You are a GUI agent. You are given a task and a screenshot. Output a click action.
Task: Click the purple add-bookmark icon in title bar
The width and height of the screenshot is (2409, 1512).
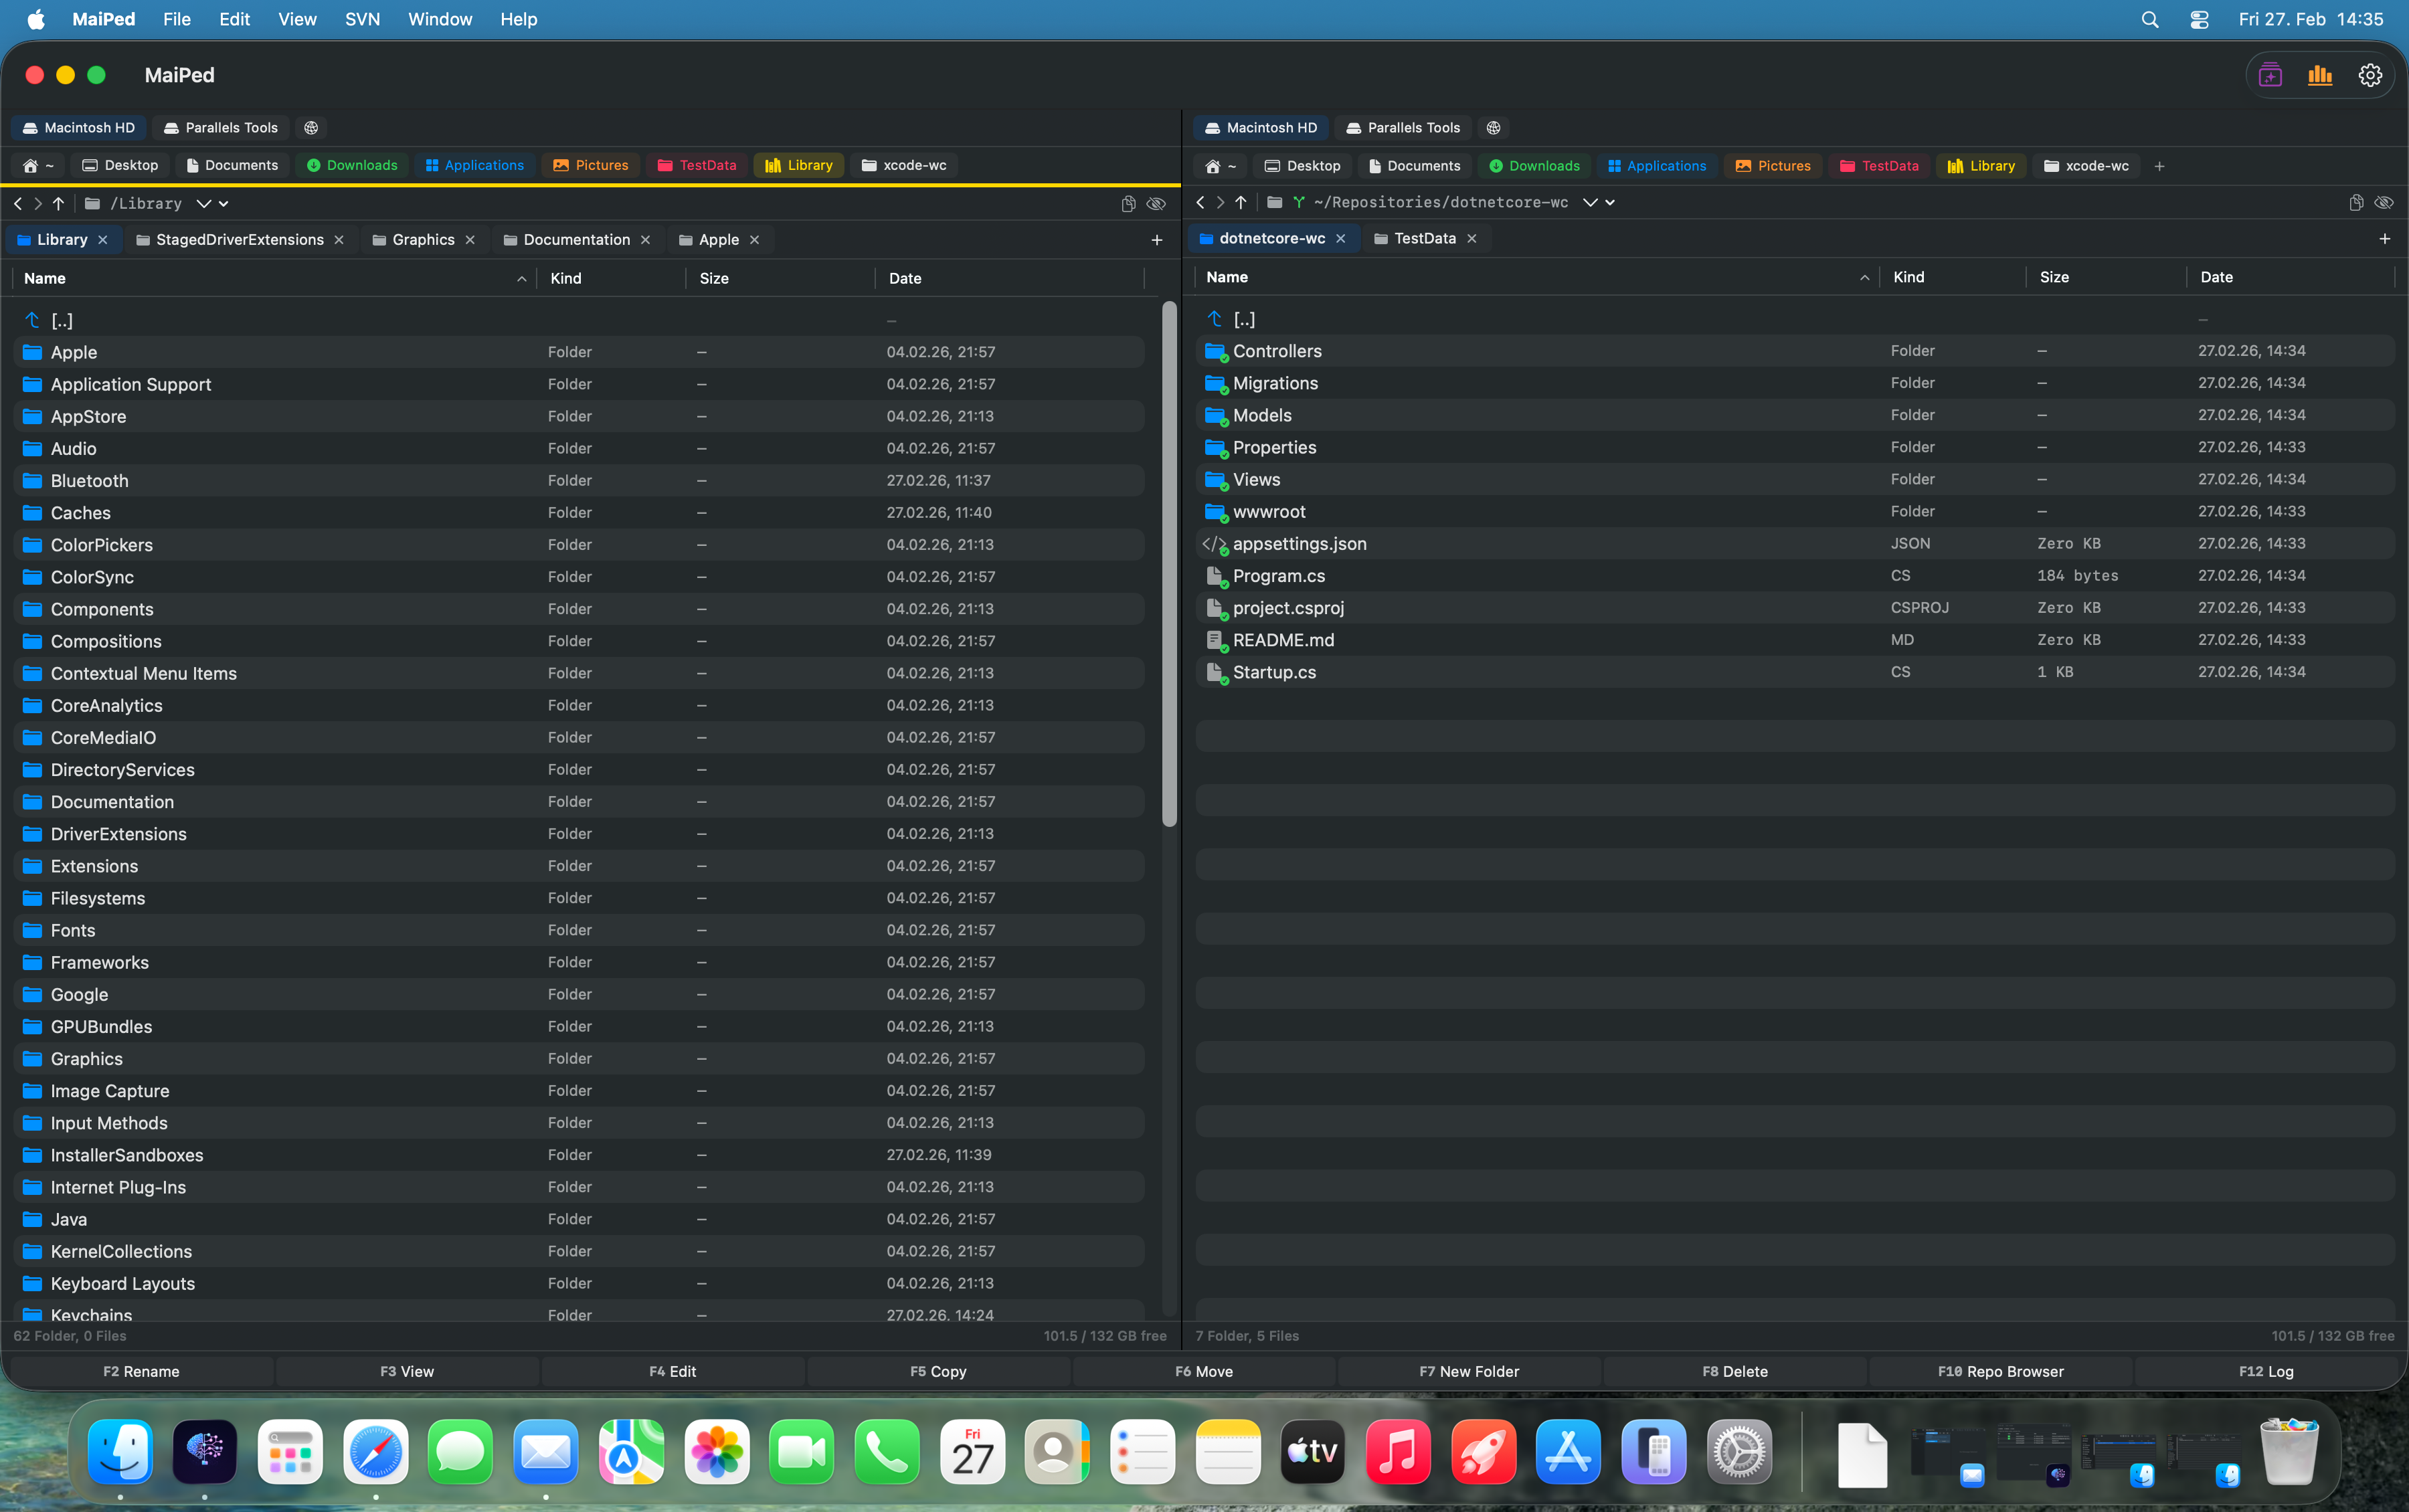tap(2270, 76)
